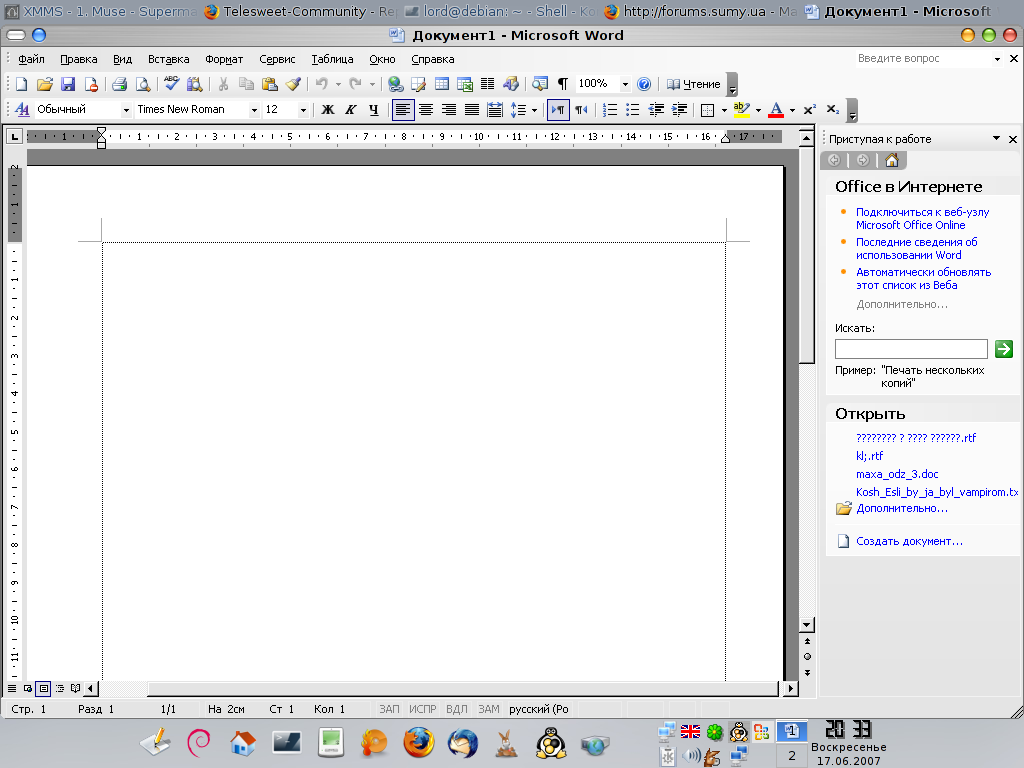Open the Print Preview icon
The width and height of the screenshot is (1024, 768).
tap(142, 85)
